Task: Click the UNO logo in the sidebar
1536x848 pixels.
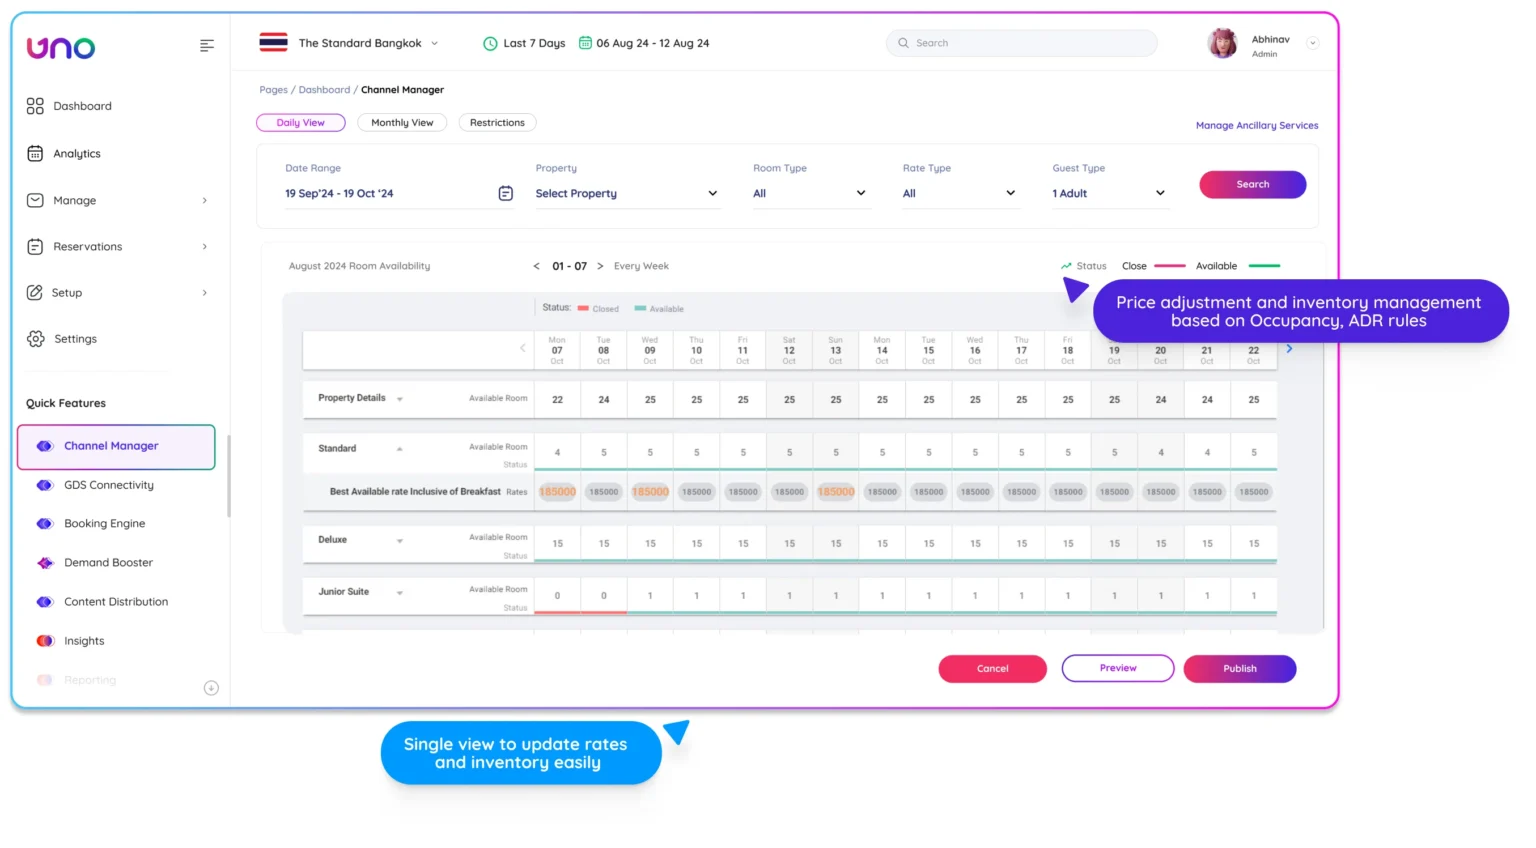Action: point(60,47)
